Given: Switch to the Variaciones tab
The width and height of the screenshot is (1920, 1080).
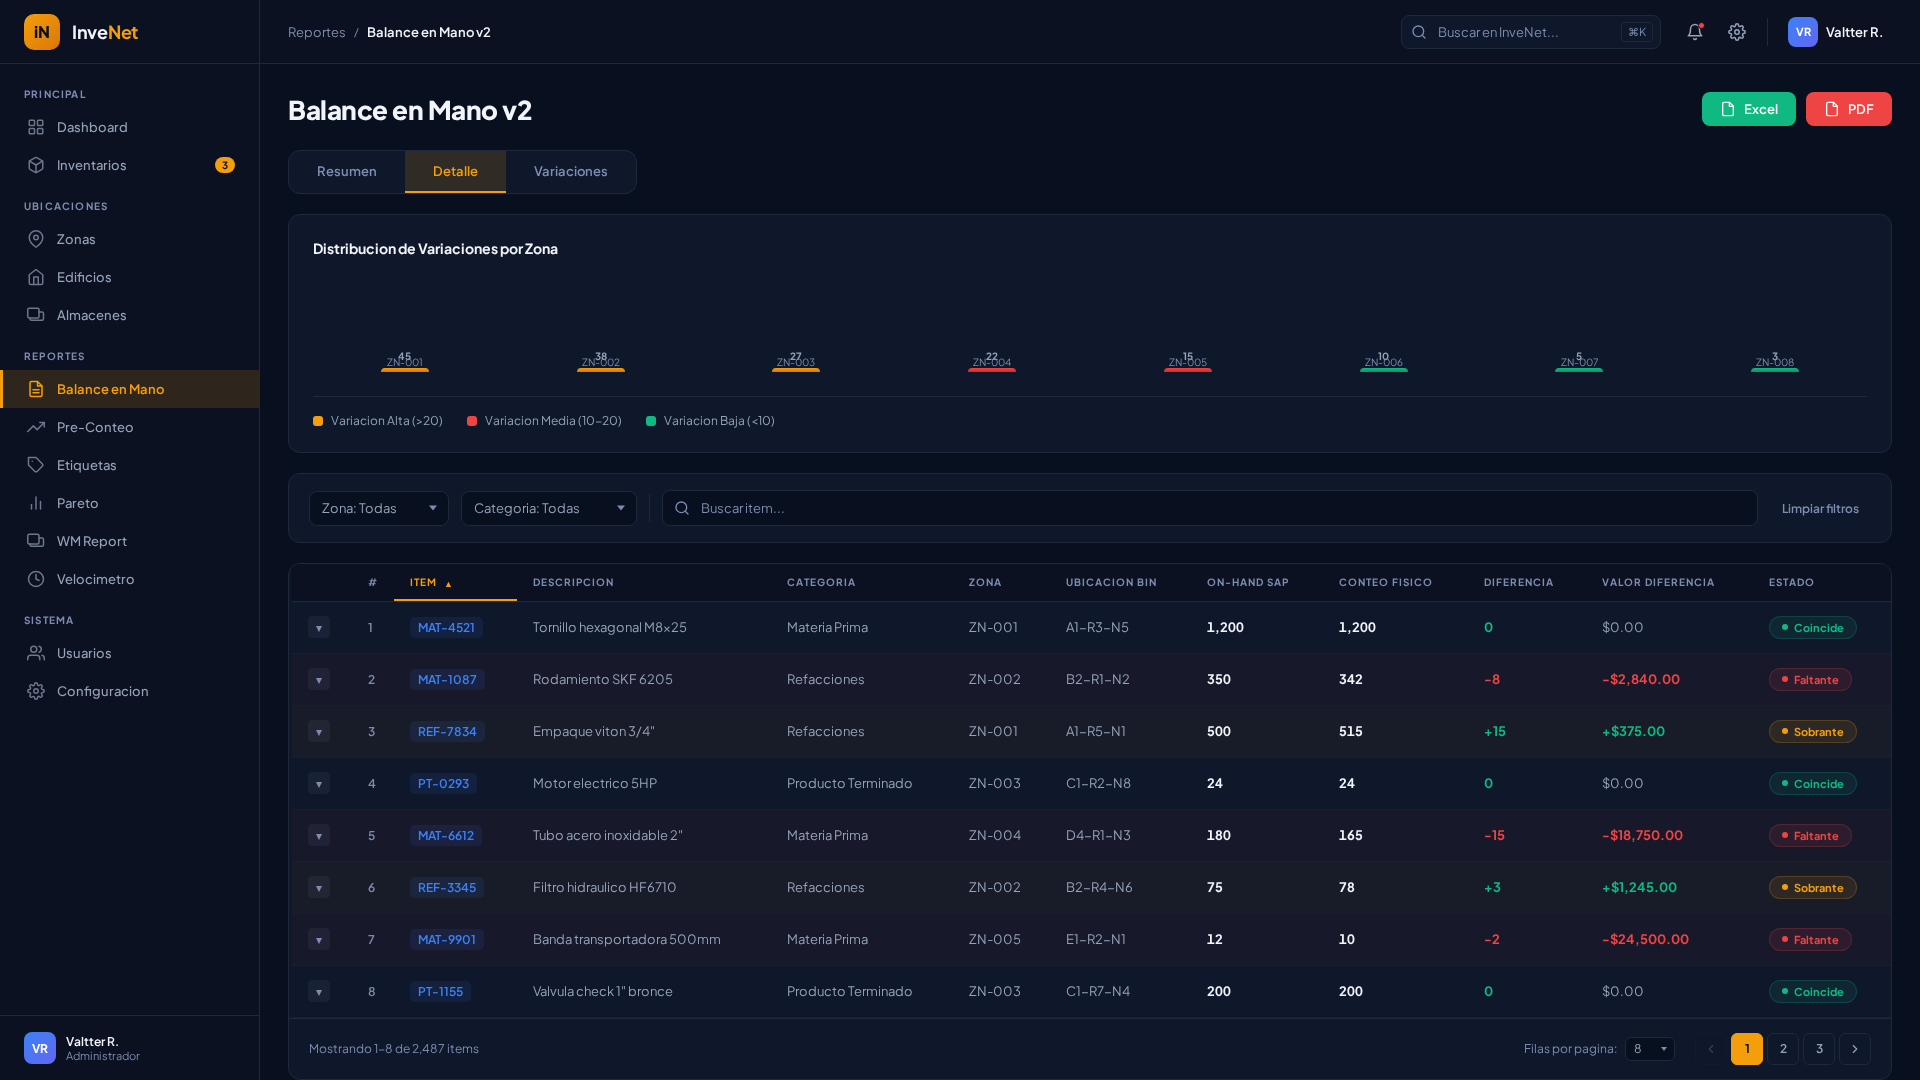Looking at the screenshot, I should click(570, 171).
